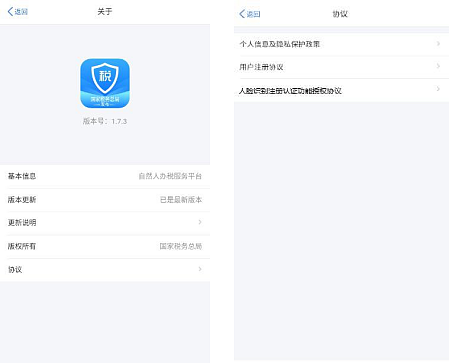Tap back arrow on 关于 screen
The height and width of the screenshot is (363, 449).
tap(10, 12)
